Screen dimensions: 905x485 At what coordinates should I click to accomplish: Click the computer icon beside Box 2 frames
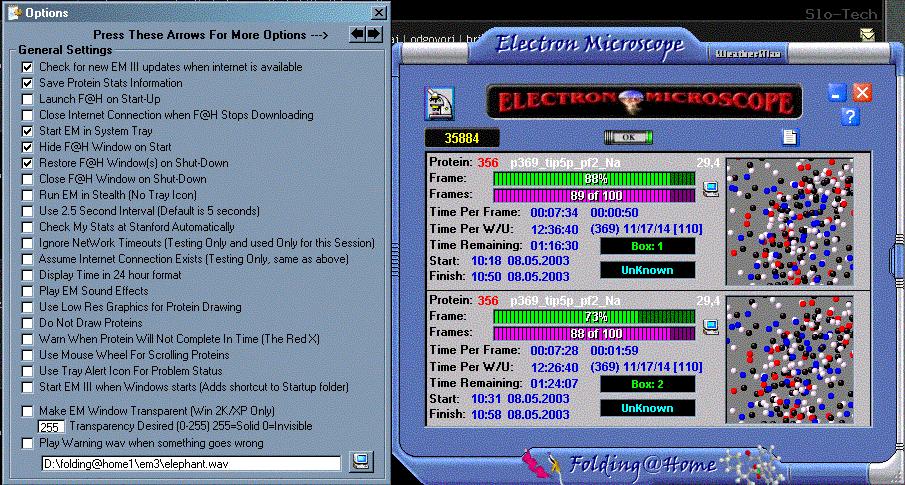pyautogui.click(x=711, y=325)
